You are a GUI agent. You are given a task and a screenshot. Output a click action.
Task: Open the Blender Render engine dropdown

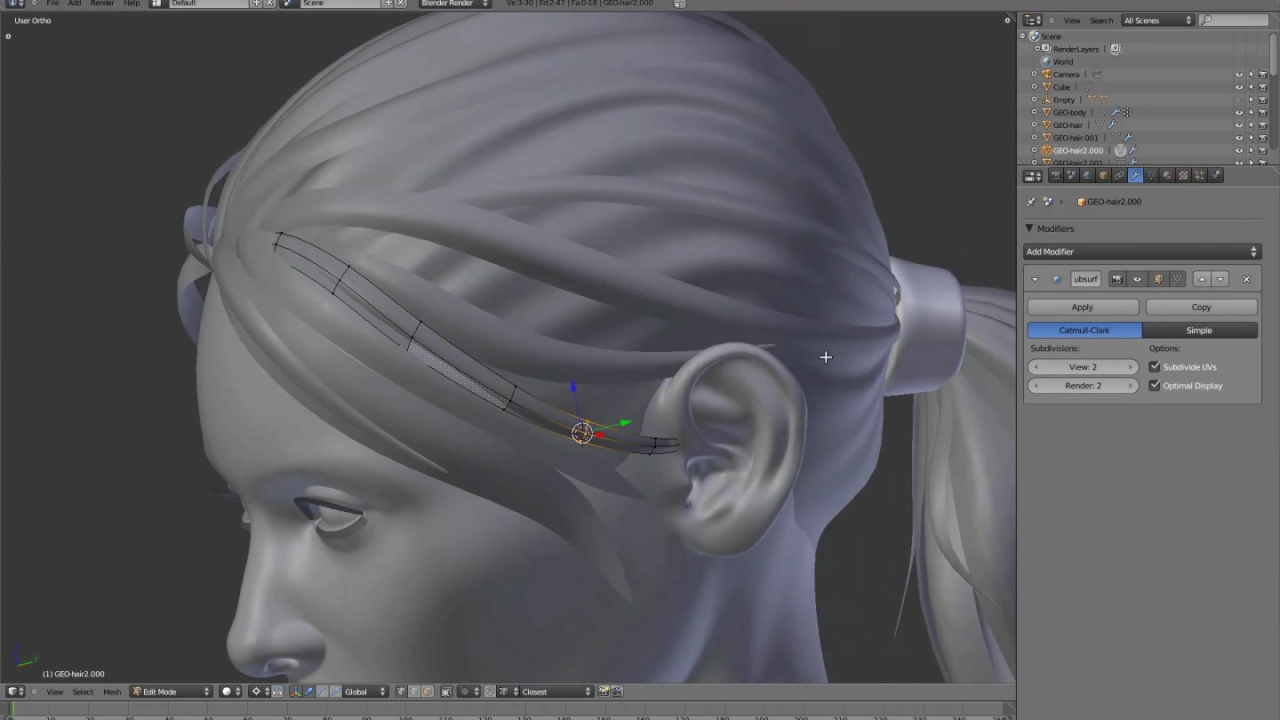454,4
